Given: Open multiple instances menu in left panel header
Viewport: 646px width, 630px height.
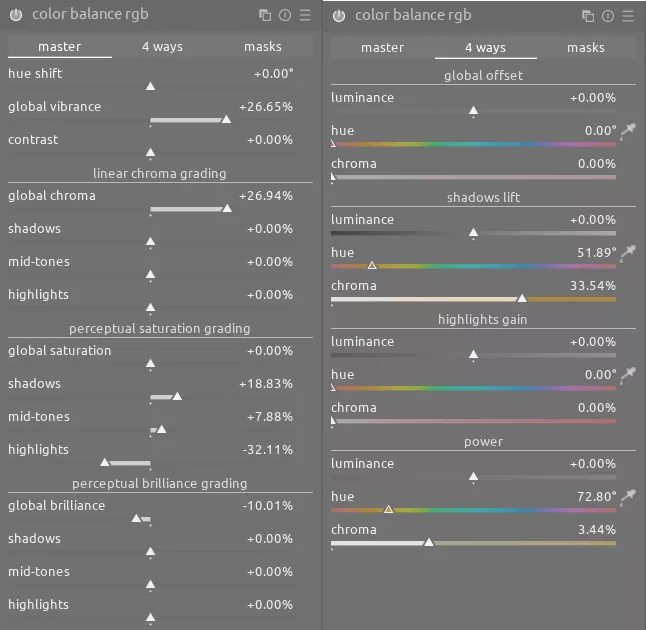Looking at the screenshot, I should point(265,16).
